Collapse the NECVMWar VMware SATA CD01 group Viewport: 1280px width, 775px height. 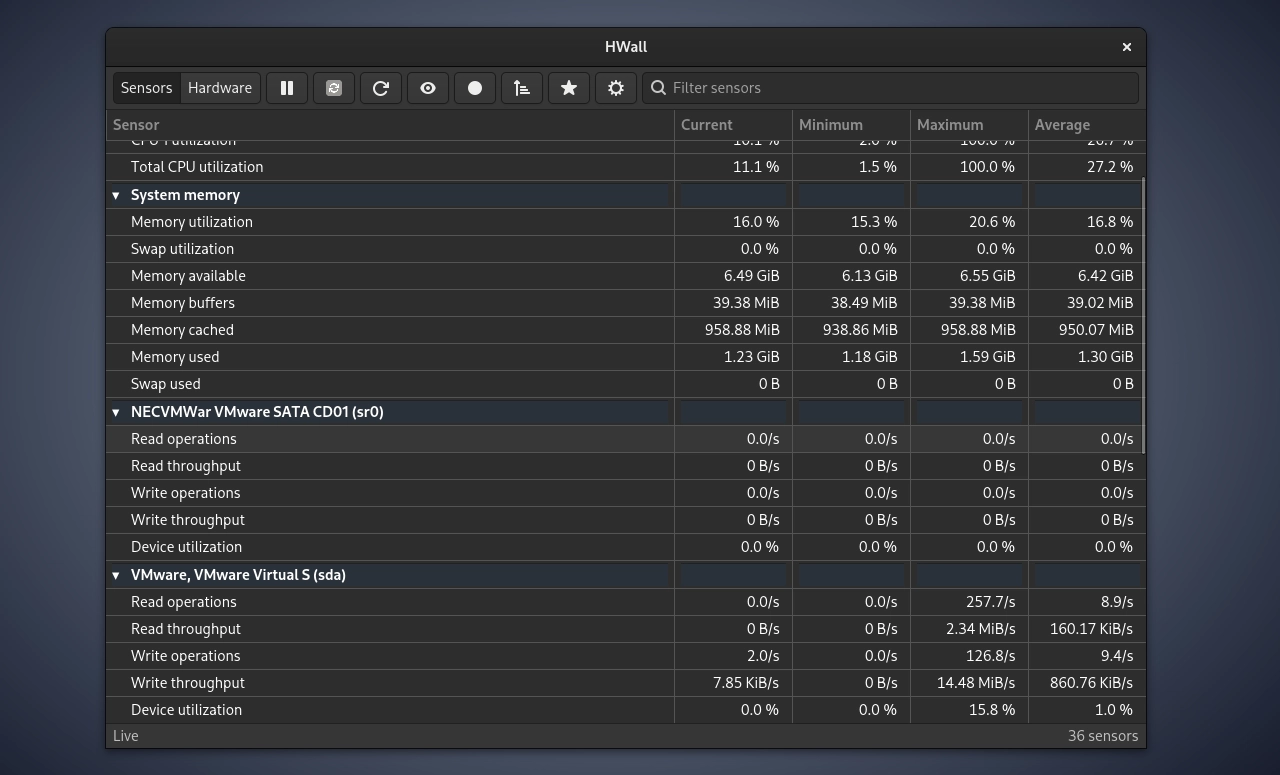click(x=116, y=412)
